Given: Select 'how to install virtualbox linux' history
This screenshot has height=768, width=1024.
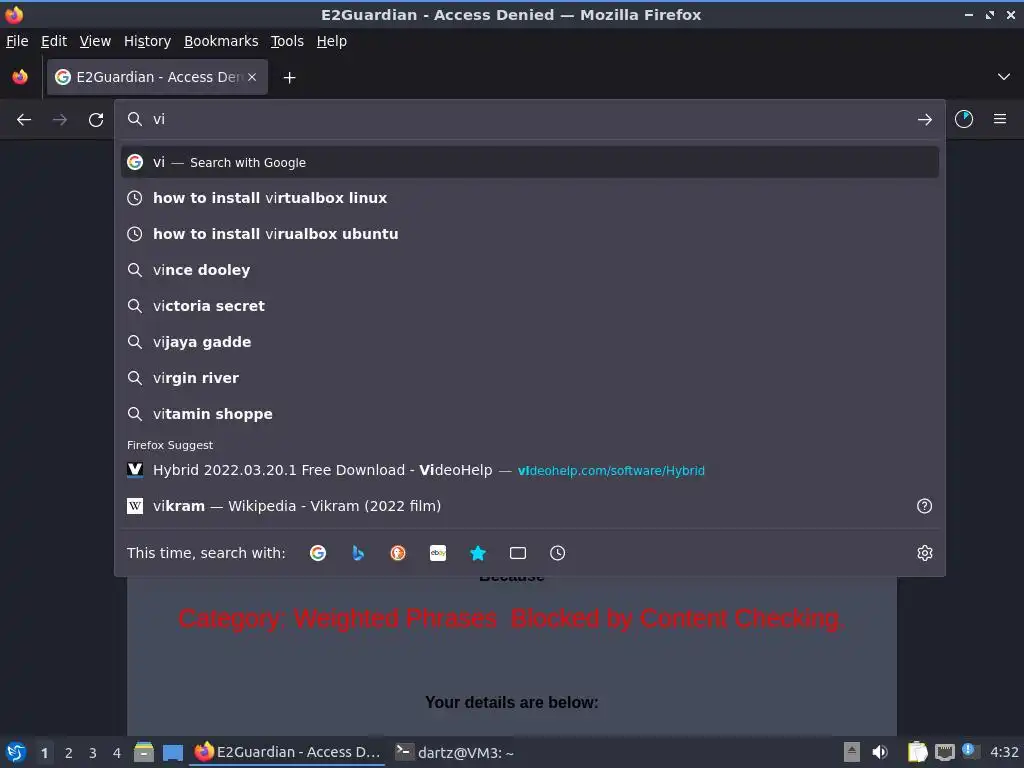Looking at the screenshot, I should click(x=530, y=198).
